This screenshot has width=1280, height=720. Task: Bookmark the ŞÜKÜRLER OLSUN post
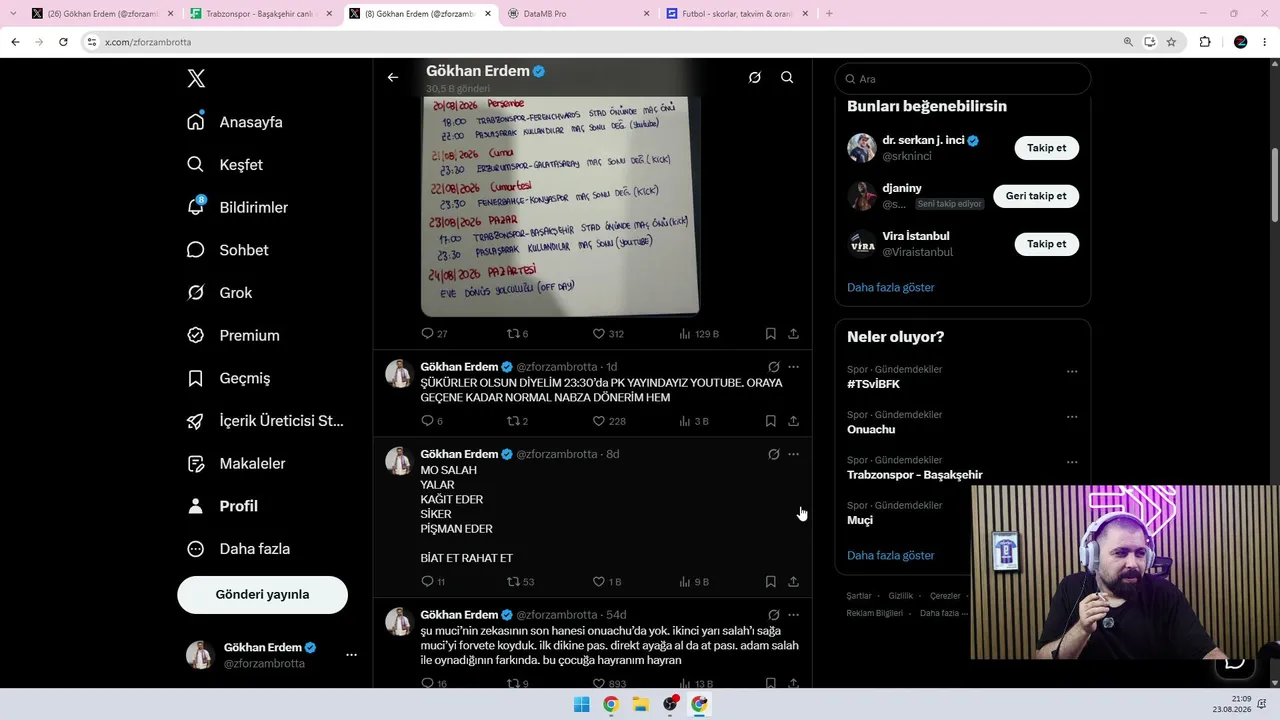coord(771,421)
